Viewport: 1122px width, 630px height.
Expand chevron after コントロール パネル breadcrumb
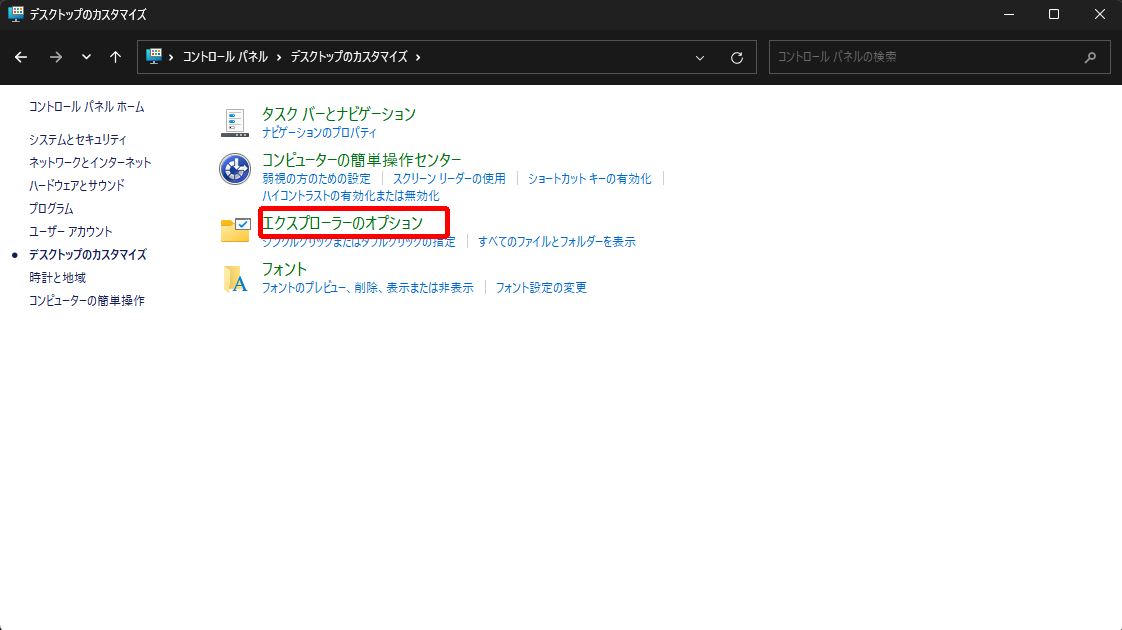pos(278,57)
